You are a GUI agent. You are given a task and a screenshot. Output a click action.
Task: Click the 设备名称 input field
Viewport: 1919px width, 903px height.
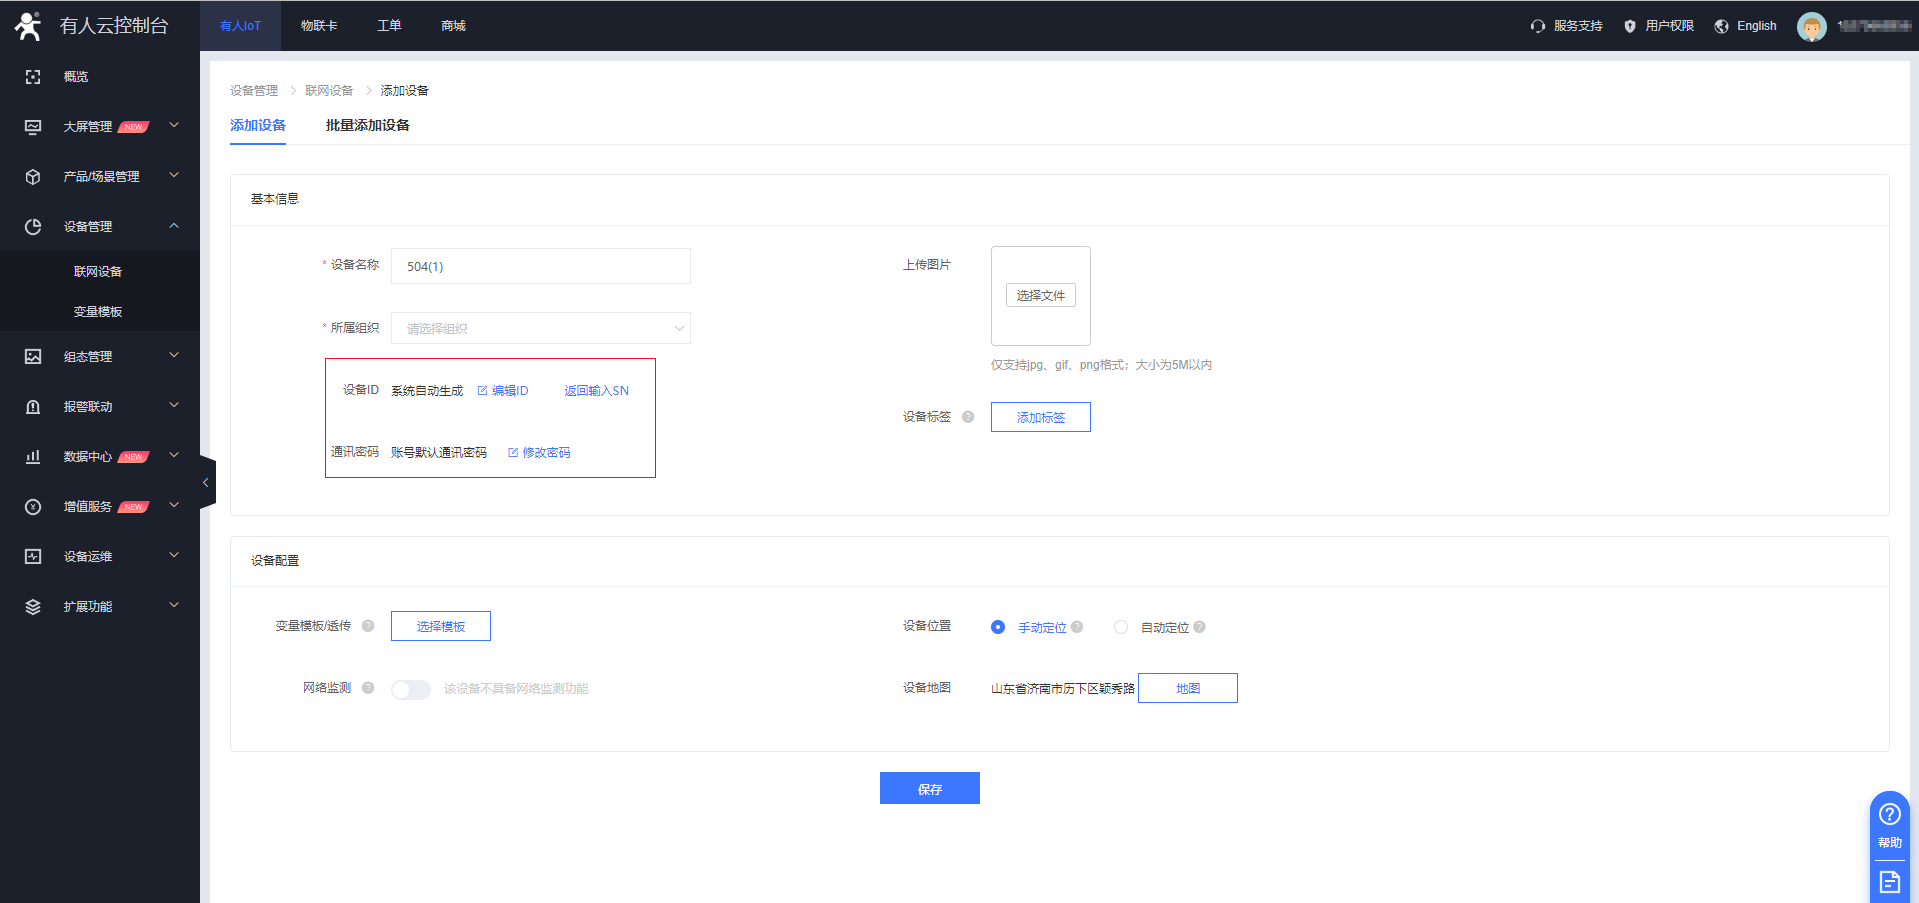pos(540,266)
